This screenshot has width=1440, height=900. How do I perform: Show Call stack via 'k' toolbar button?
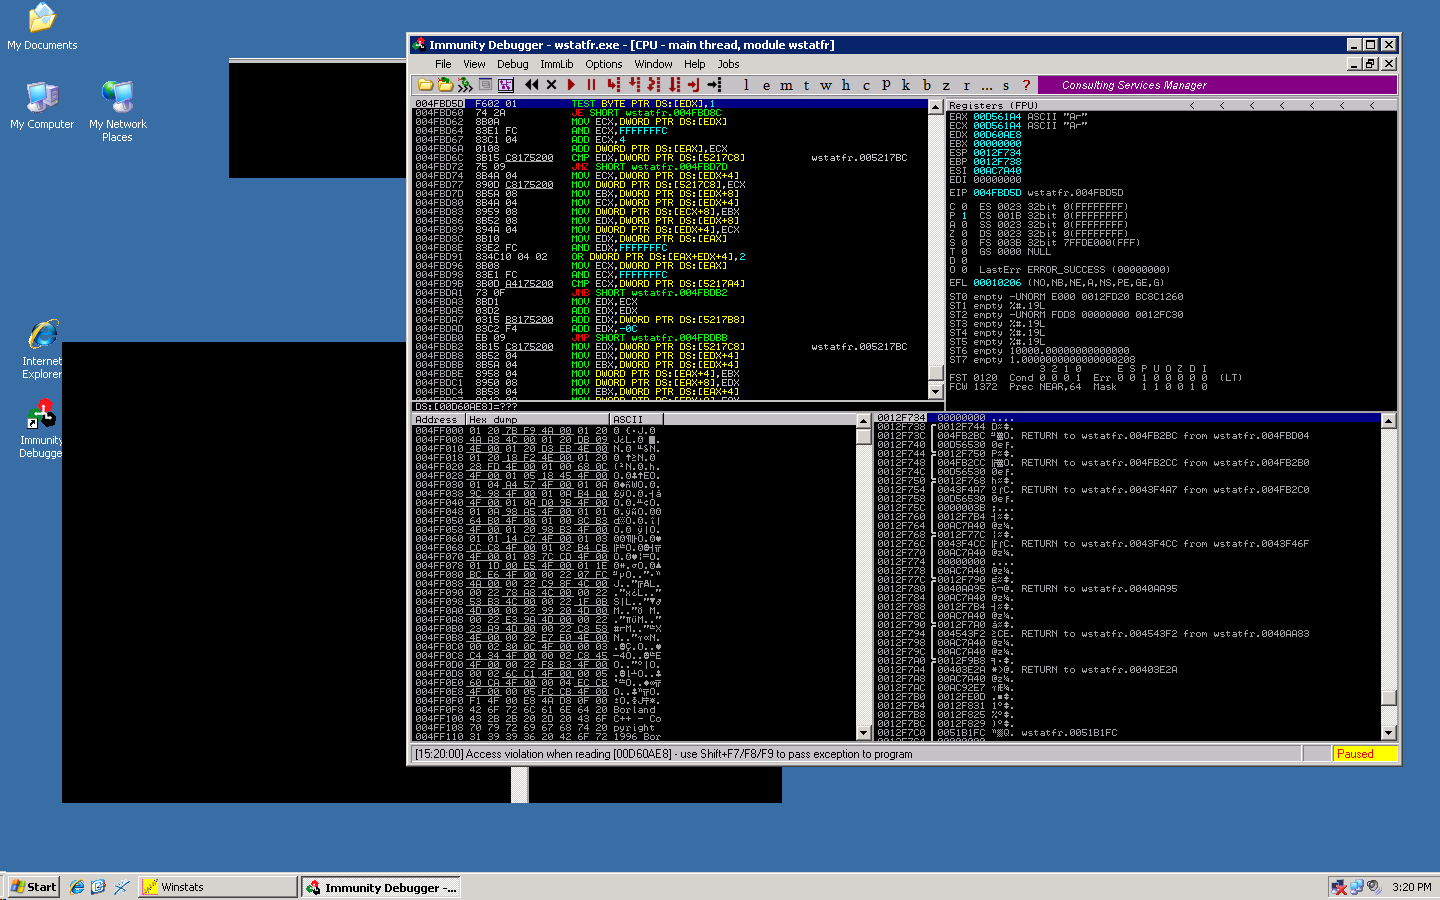pyautogui.click(x=906, y=85)
